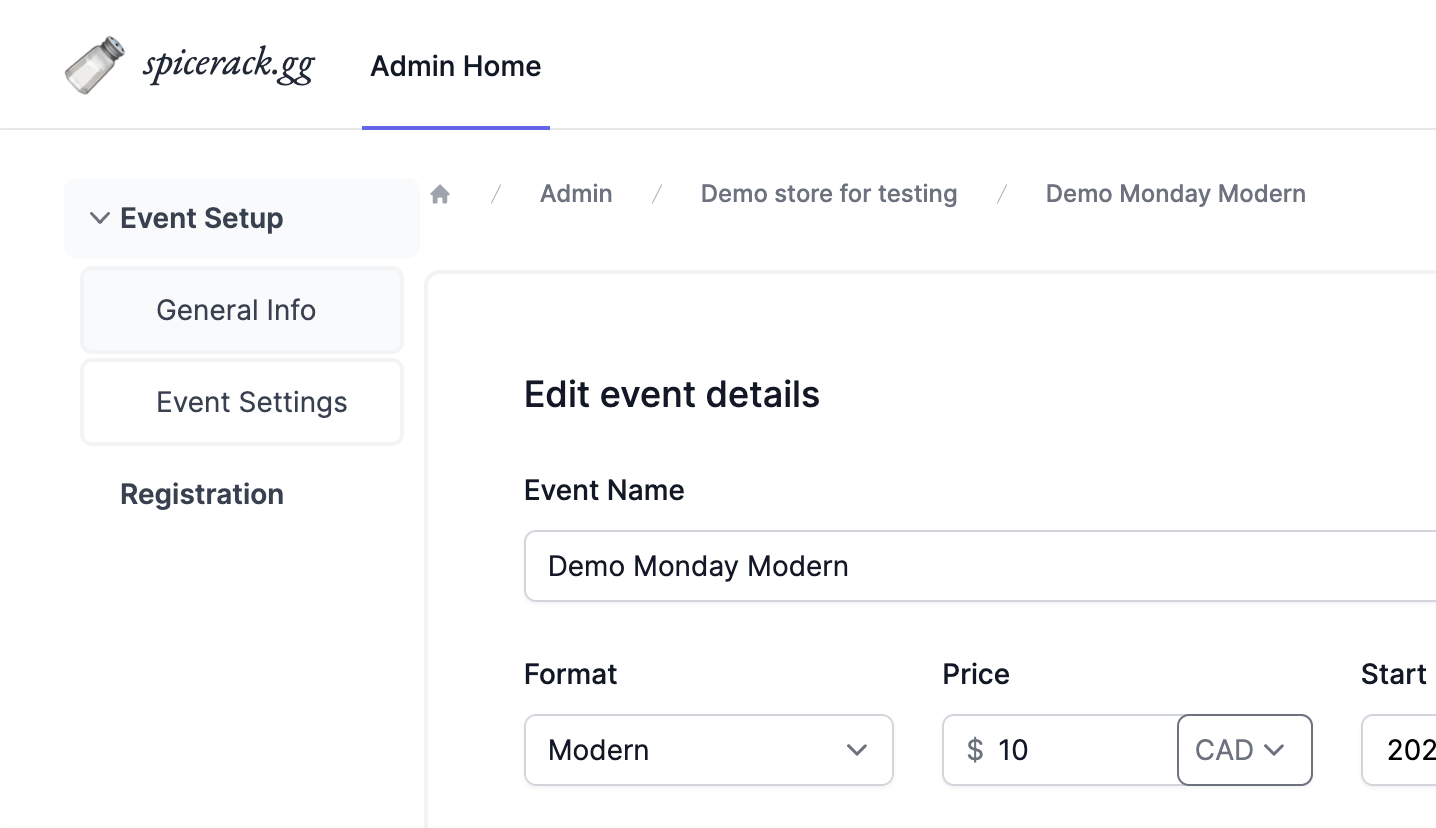Image resolution: width=1436 pixels, height=828 pixels.
Task: Click the Format dropdown chevron arrow
Action: point(856,750)
